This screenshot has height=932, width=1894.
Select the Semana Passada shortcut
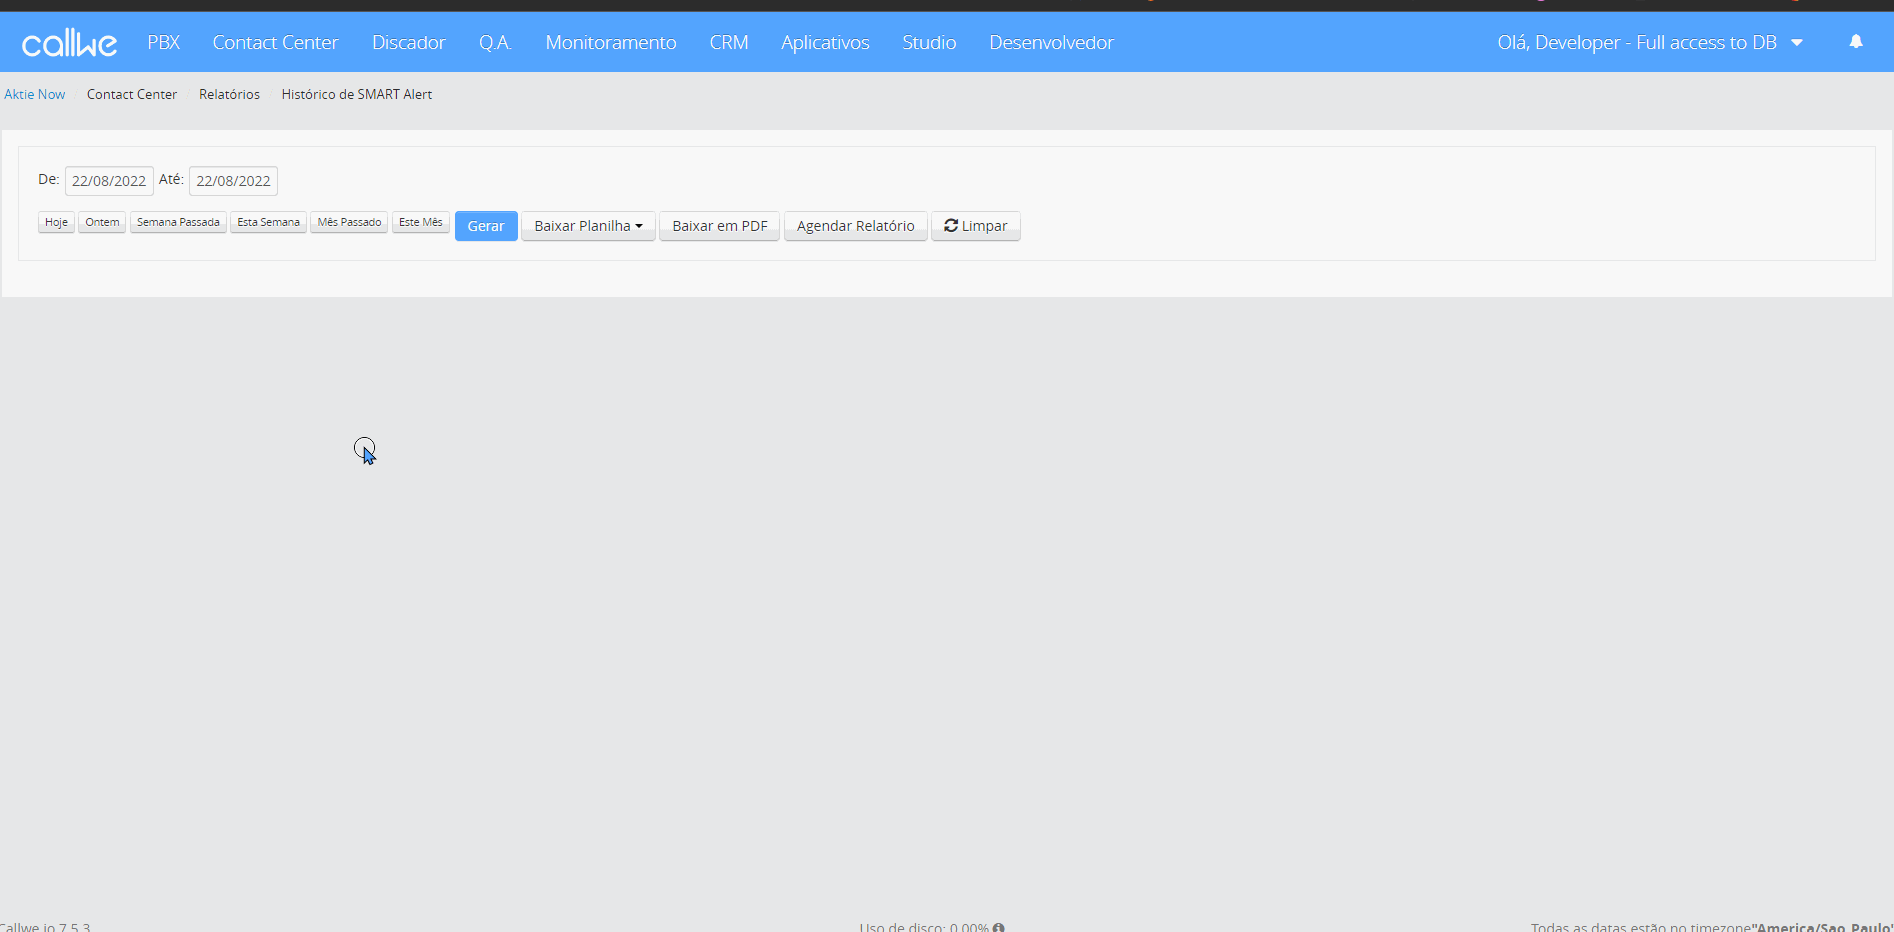[x=178, y=222]
